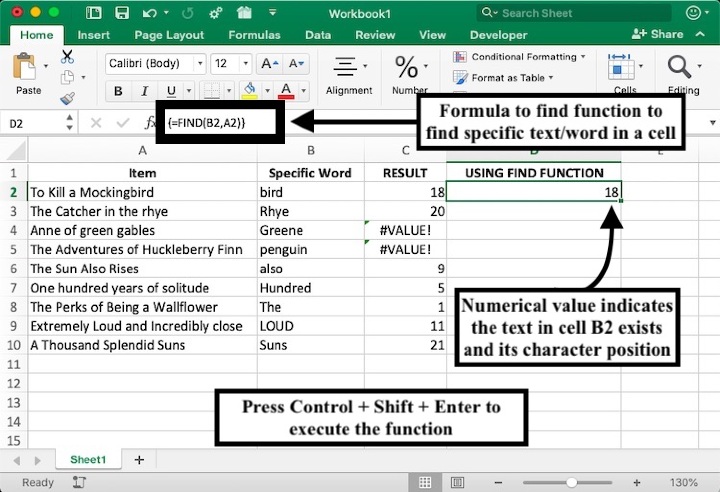Viewport: 720px width, 492px height.
Task: Select cell A2 To Kill a Mockingbird
Action: pos(143,192)
